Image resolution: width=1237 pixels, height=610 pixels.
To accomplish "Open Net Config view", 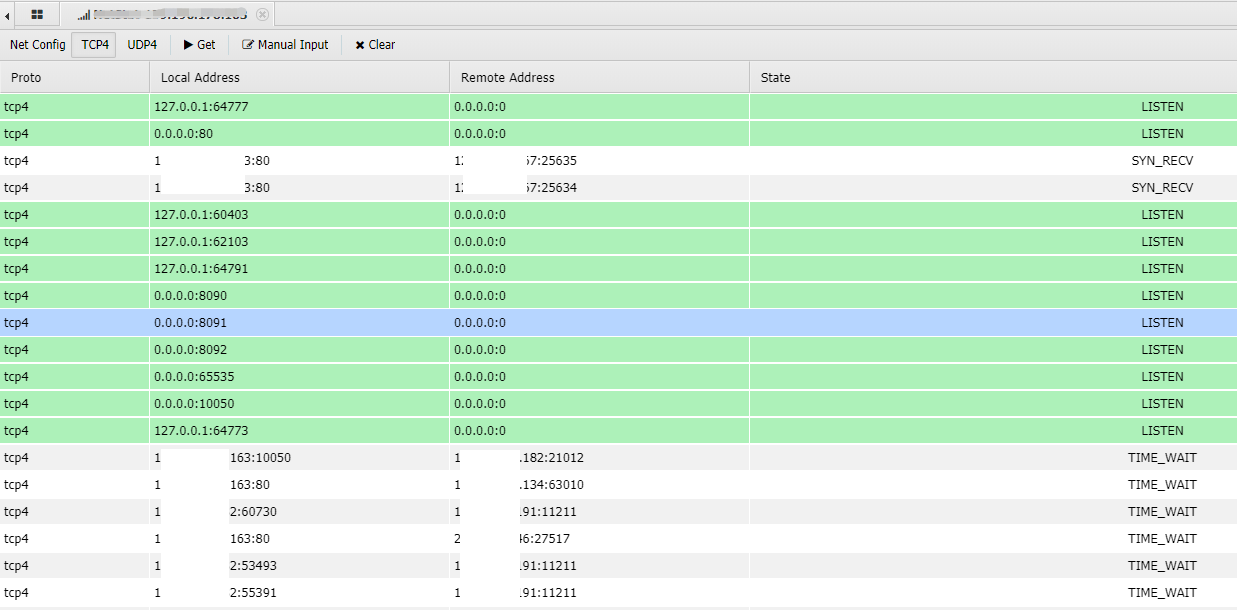I will pyautogui.click(x=37, y=45).
